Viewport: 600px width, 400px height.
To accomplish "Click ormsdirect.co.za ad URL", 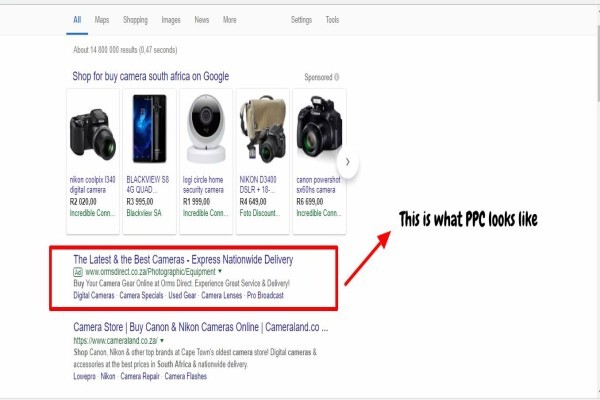I will point(150,272).
